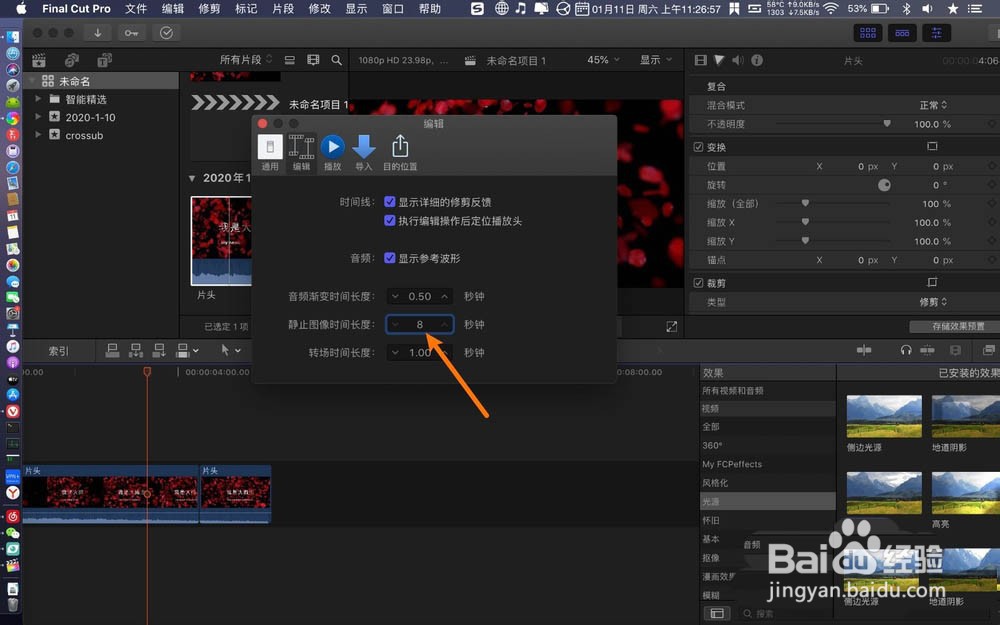Viewport: 1000px width, 625px height.
Task: Toggle 执行编辑操作后定位播放头 checkbox
Action: click(x=390, y=221)
